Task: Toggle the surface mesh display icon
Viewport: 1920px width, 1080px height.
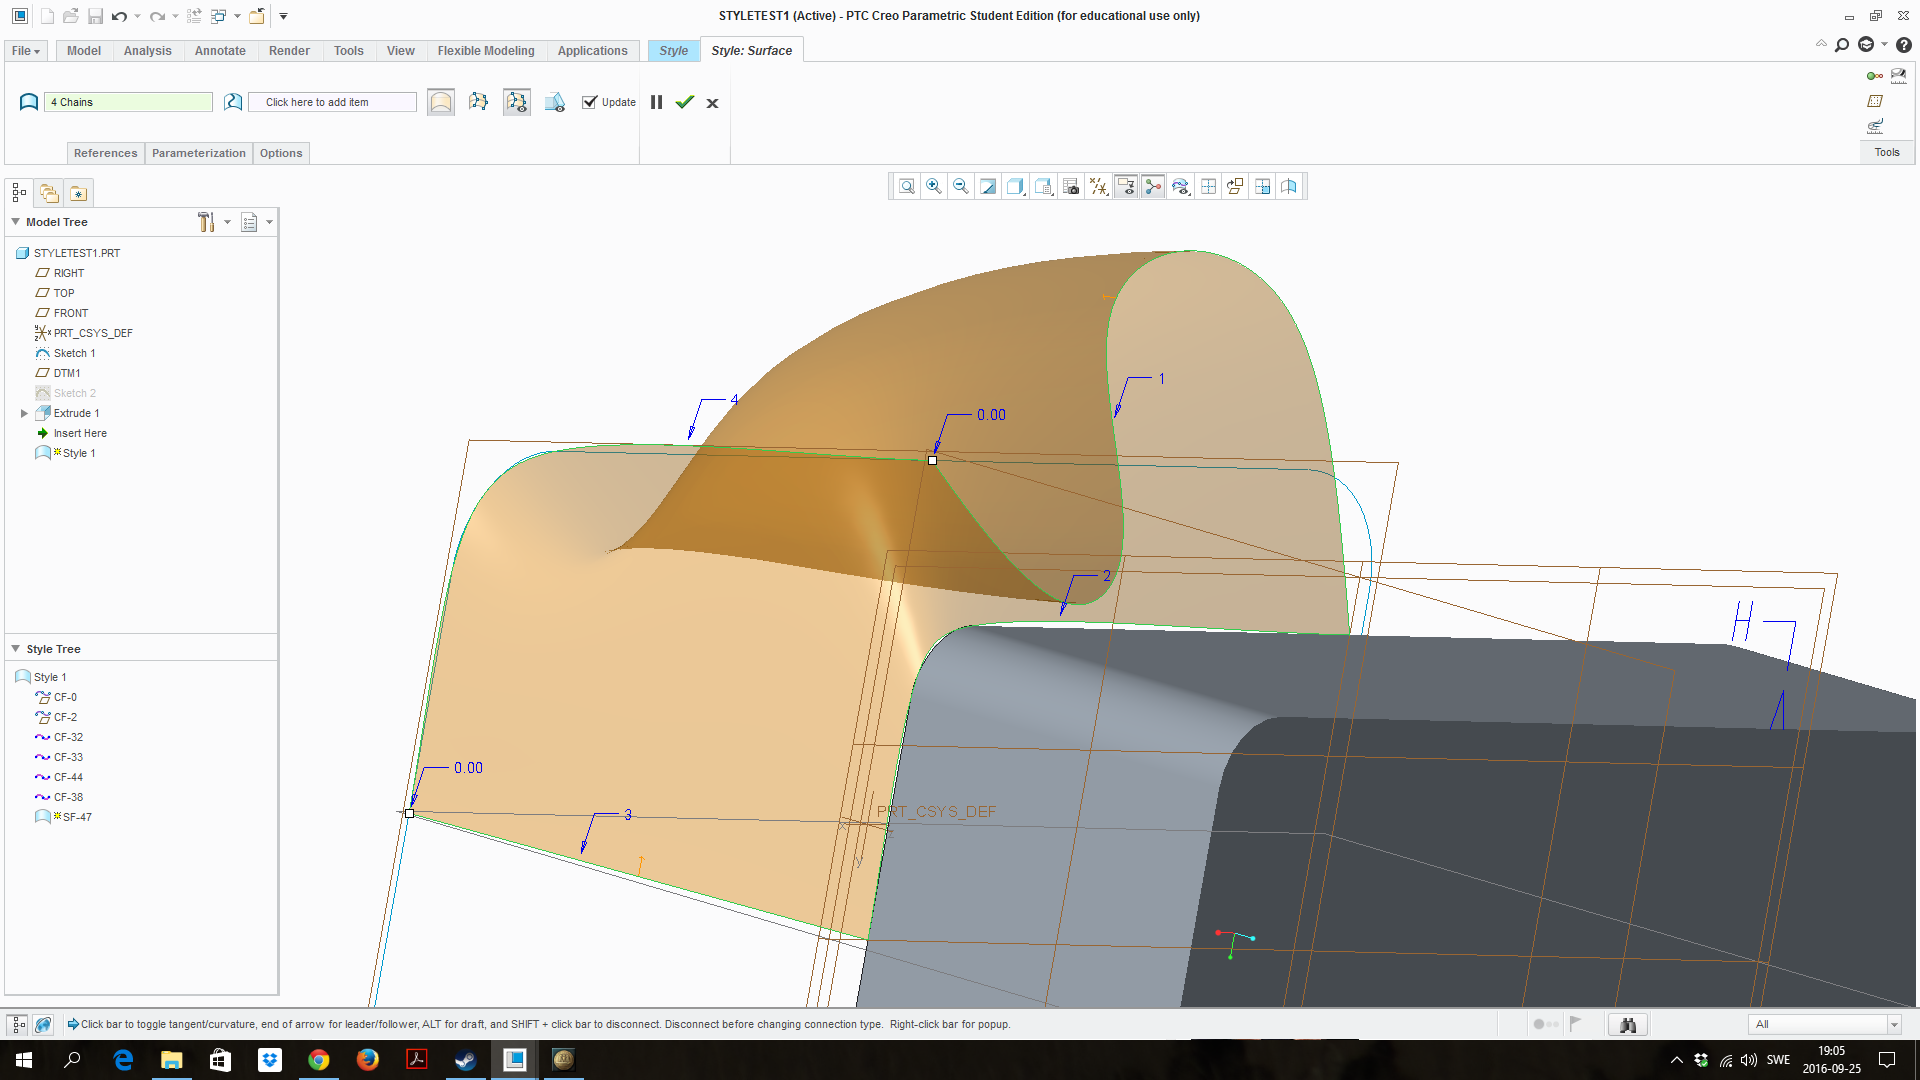Action: click(x=478, y=102)
